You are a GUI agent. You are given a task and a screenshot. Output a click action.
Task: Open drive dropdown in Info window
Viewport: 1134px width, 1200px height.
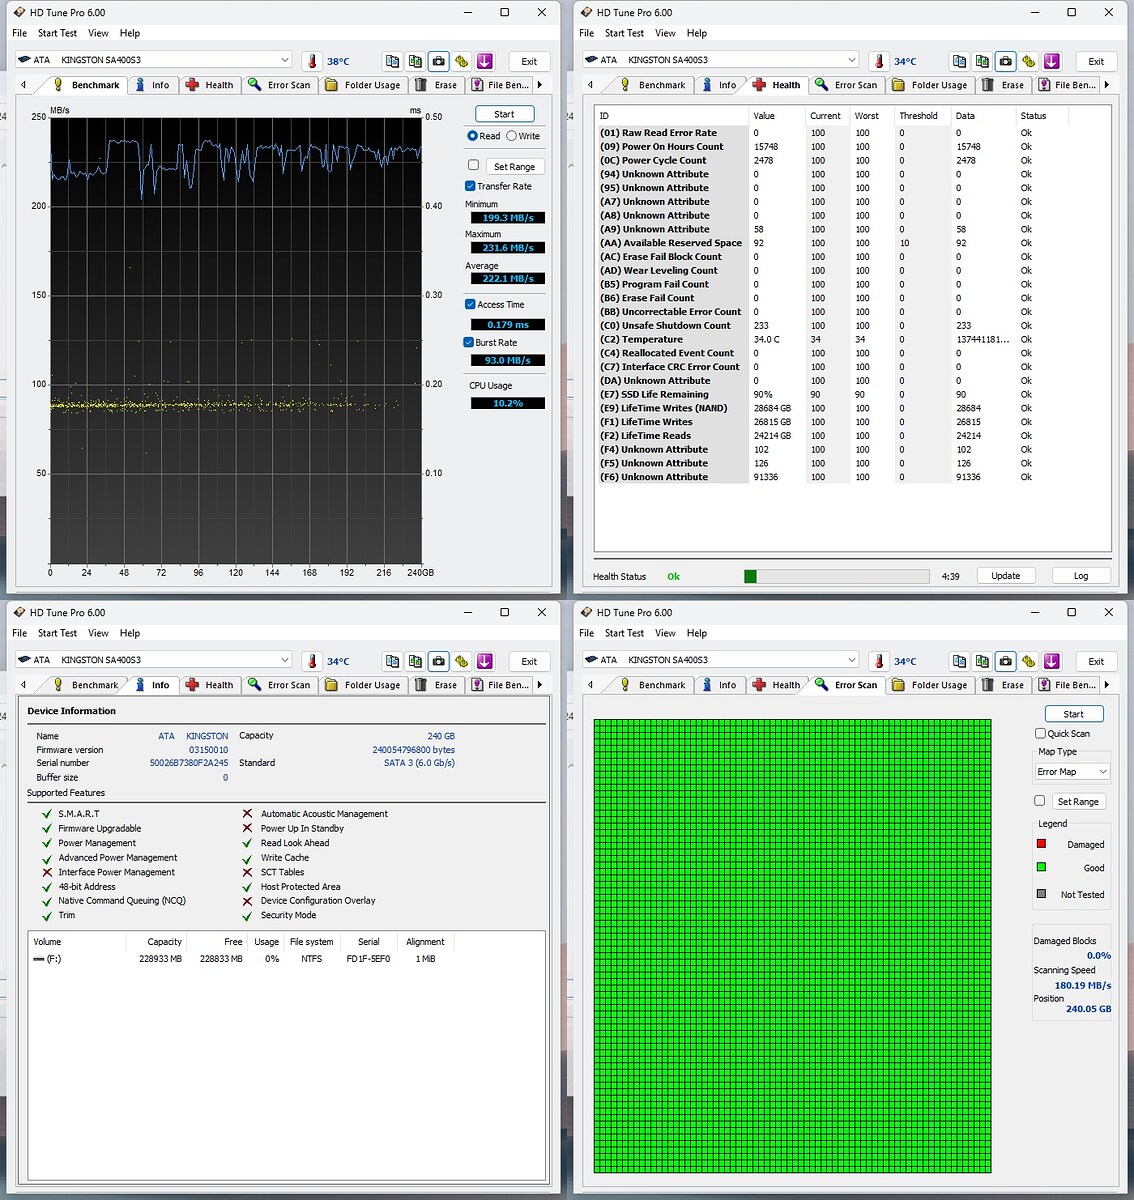(284, 660)
